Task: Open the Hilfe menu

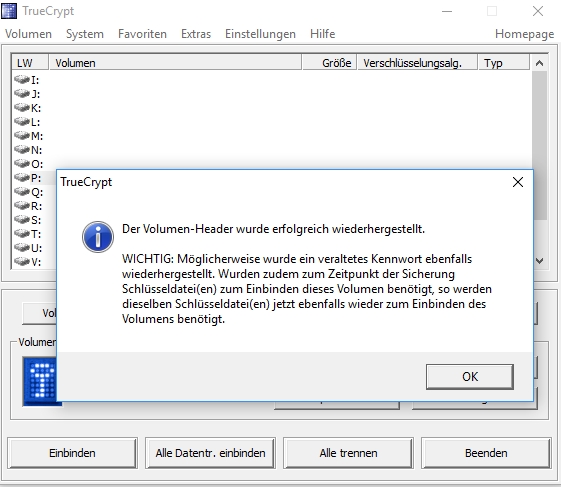Action: [322, 34]
